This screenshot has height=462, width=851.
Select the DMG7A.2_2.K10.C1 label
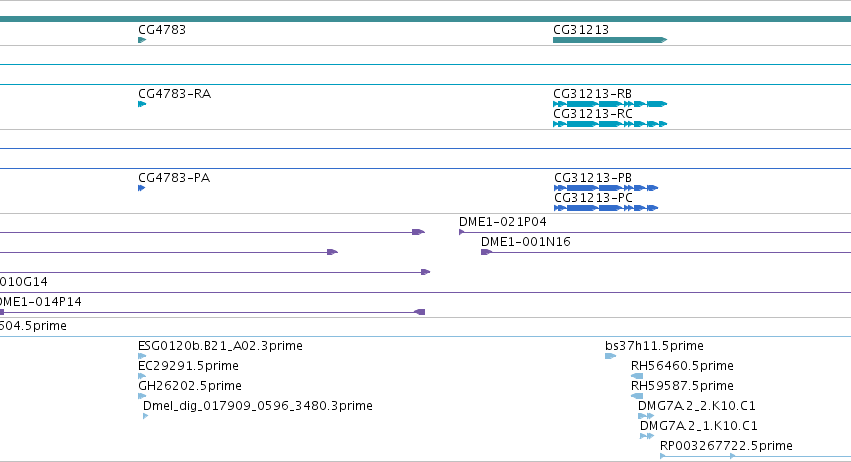click(x=697, y=406)
